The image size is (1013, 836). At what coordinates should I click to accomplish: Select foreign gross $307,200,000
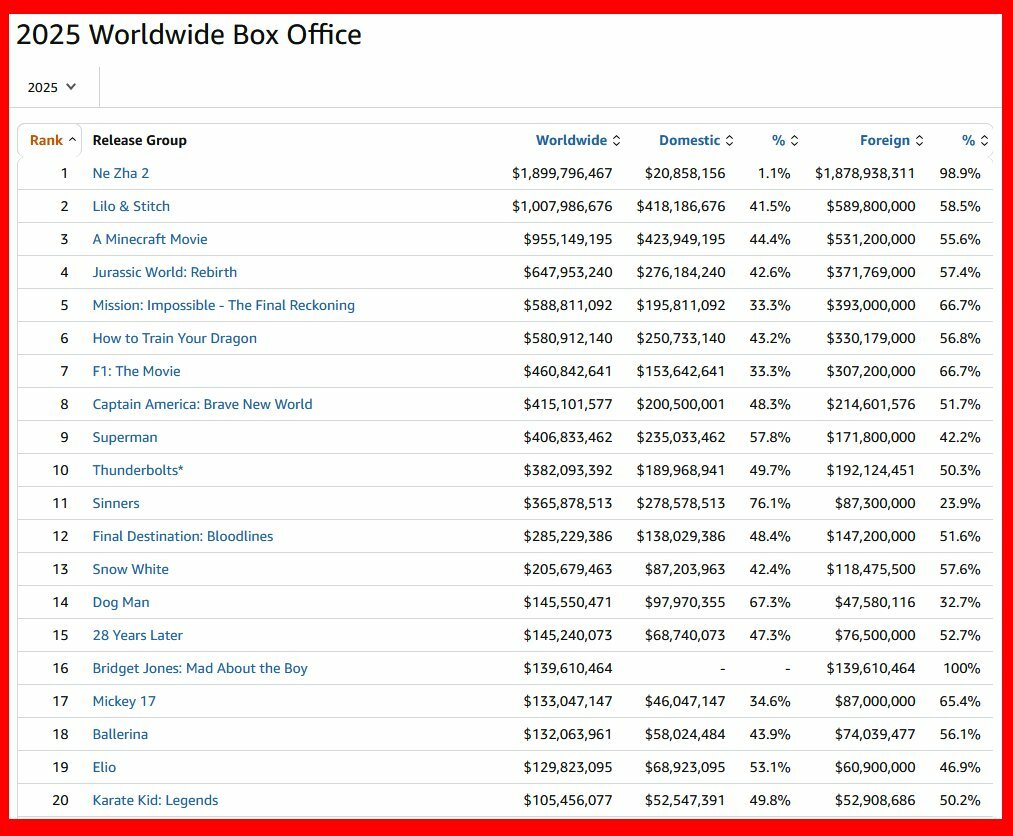pos(871,371)
